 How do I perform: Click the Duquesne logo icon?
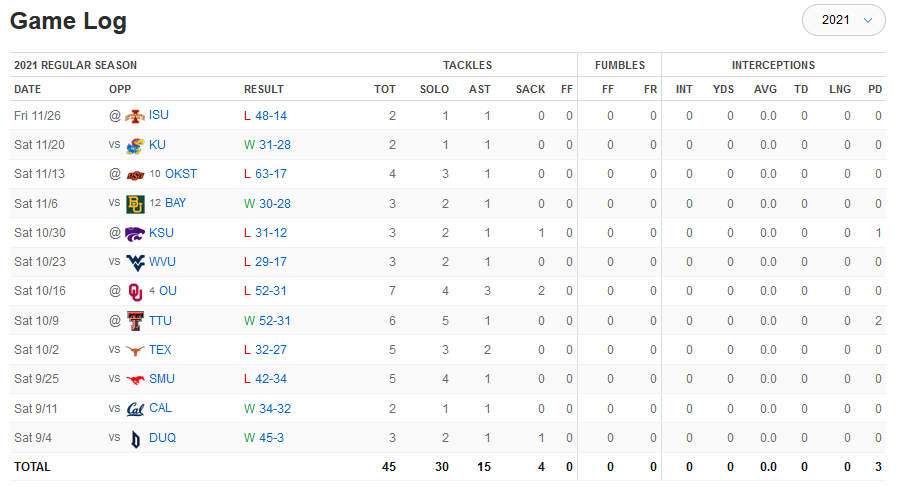click(x=135, y=438)
